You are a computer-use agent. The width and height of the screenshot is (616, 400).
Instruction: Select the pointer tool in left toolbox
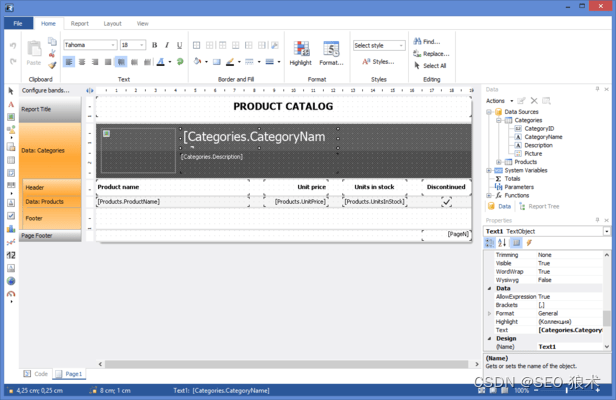point(11,91)
